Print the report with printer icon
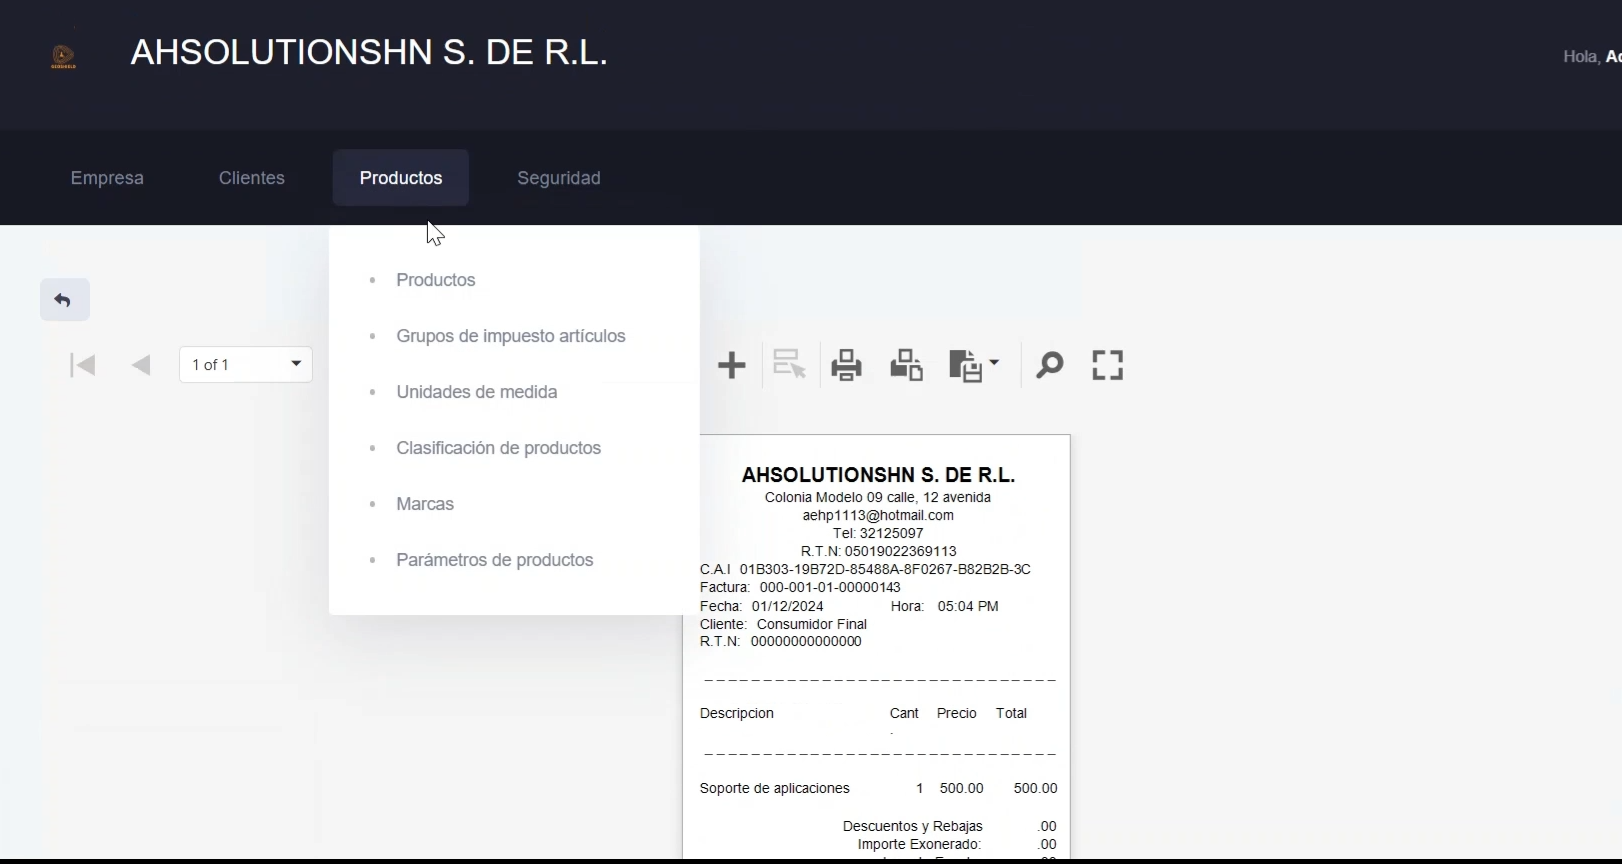The width and height of the screenshot is (1622, 864). pos(846,365)
